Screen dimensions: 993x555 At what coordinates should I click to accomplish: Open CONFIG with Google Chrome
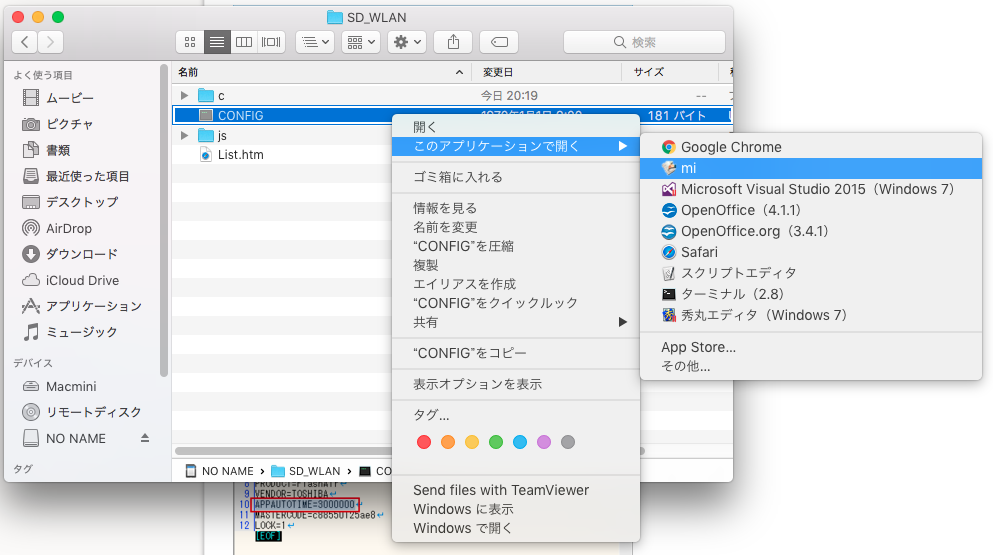(x=811, y=147)
